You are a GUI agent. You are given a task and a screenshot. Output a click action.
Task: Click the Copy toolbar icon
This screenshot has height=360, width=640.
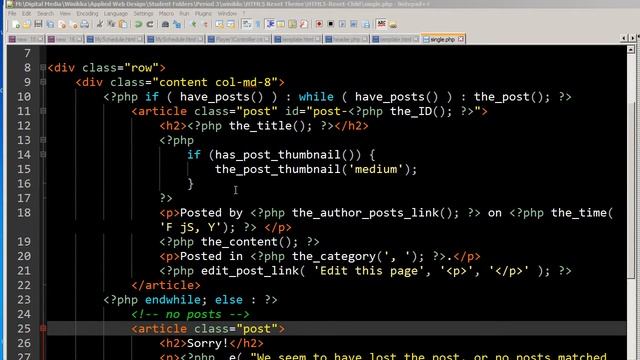[x=111, y=24]
